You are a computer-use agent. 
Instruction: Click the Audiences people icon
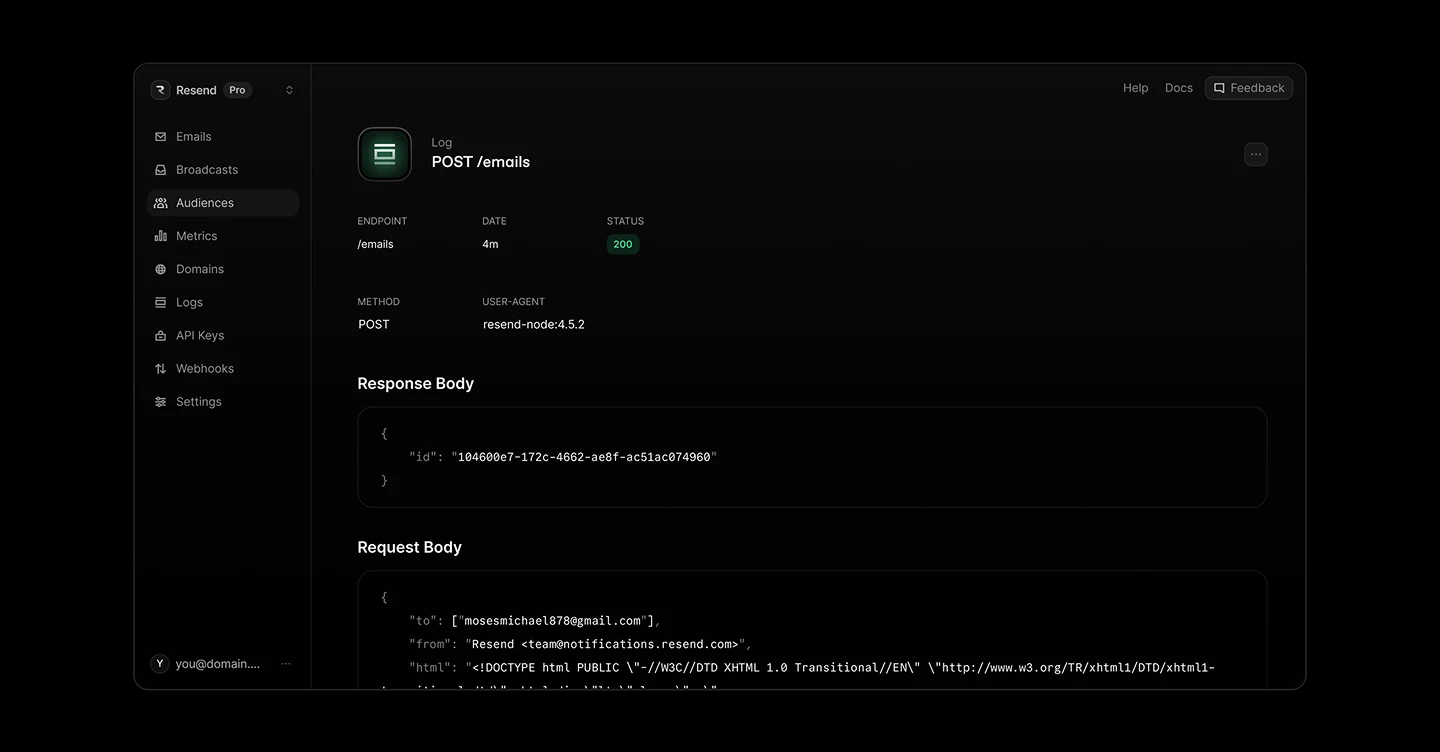[x=160, y=203]
